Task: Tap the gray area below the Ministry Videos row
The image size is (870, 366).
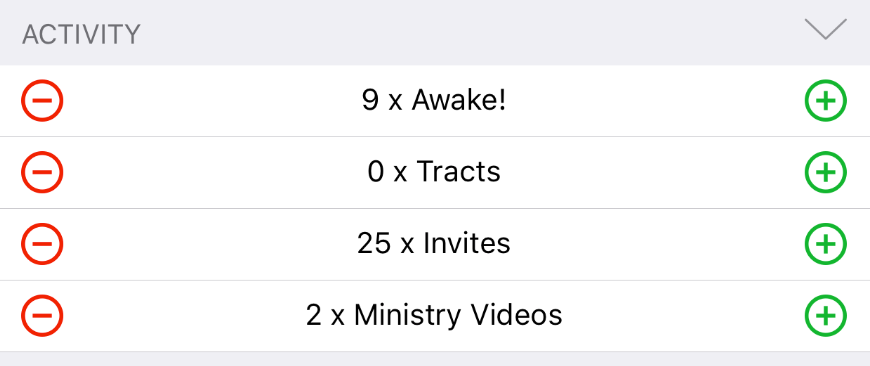Action: (435, 359)
